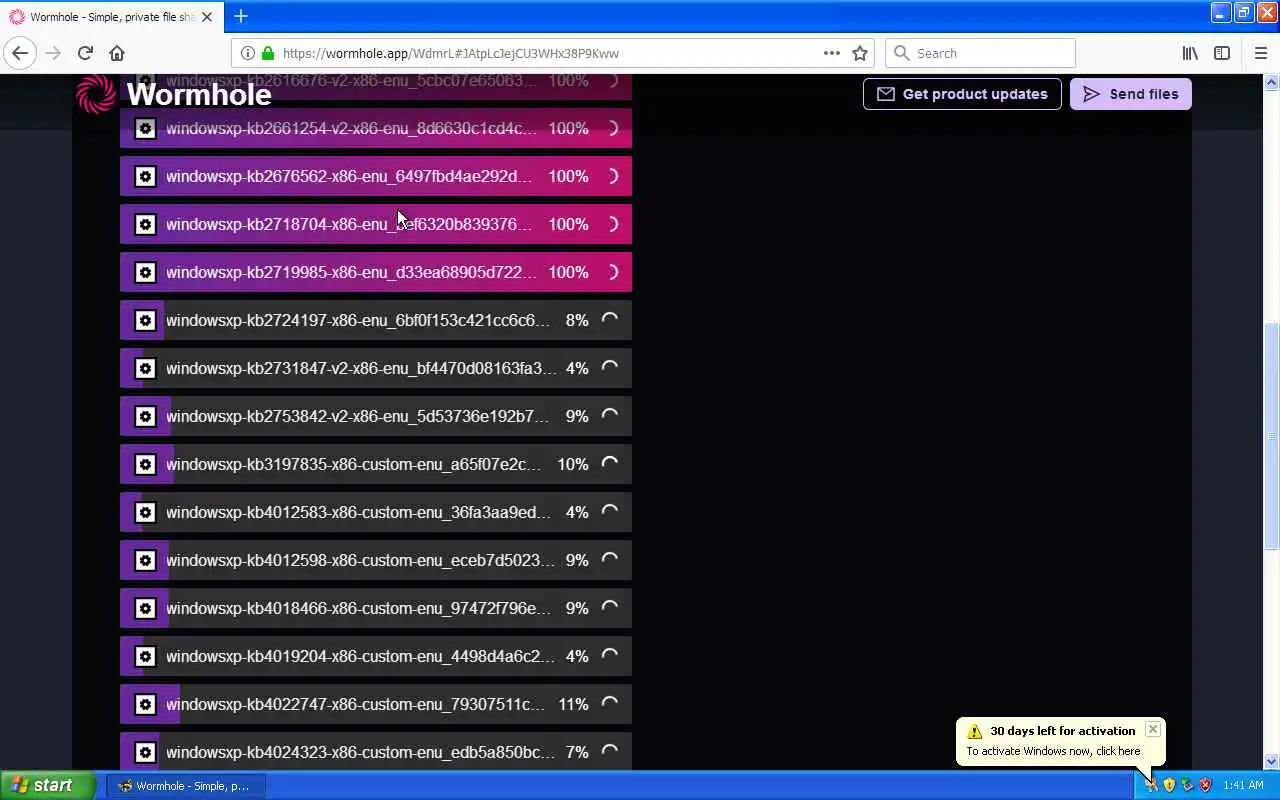Click the red shield tray icon
The image size is (1280, 800).
point(1205,785)
